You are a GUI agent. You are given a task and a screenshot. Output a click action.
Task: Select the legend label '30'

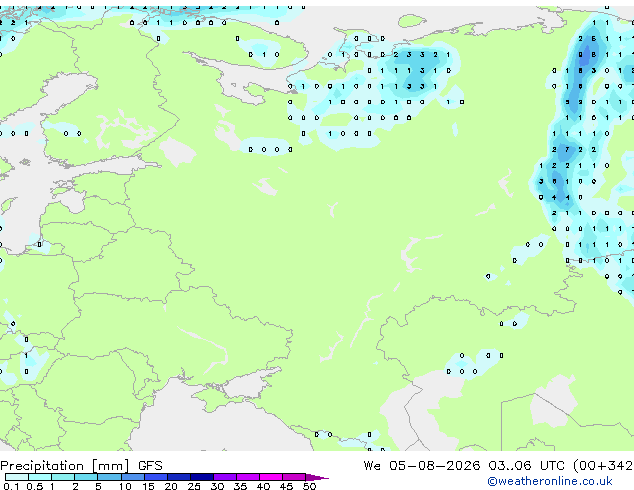point(217,486)
